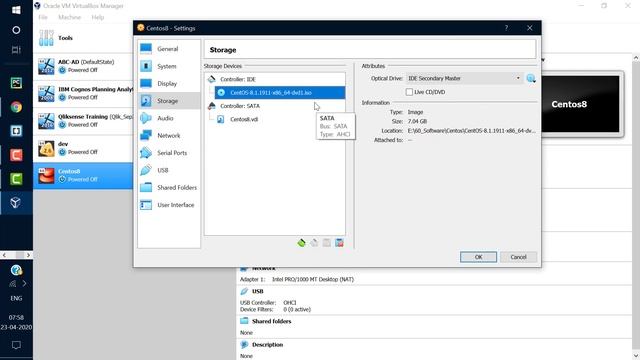Open Help menu in VirtualBox Manager
The height and width of the screenshot is (360, 640).
pos(98,17)
